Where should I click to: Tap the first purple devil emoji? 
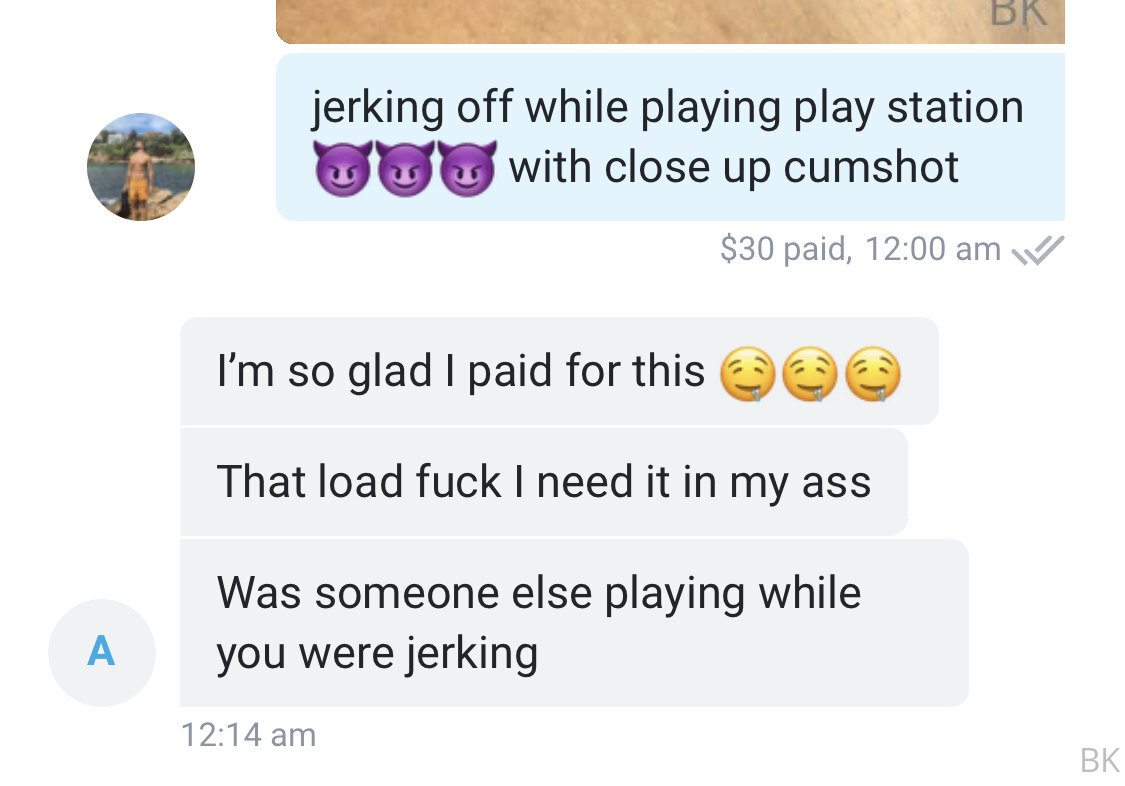click(x=343, y=169)
